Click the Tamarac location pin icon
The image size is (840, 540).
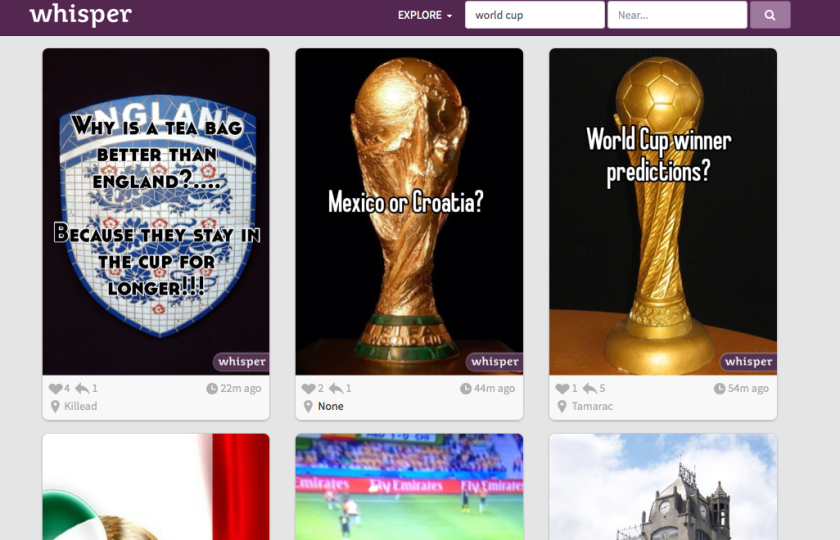click(x=562, y=406)
